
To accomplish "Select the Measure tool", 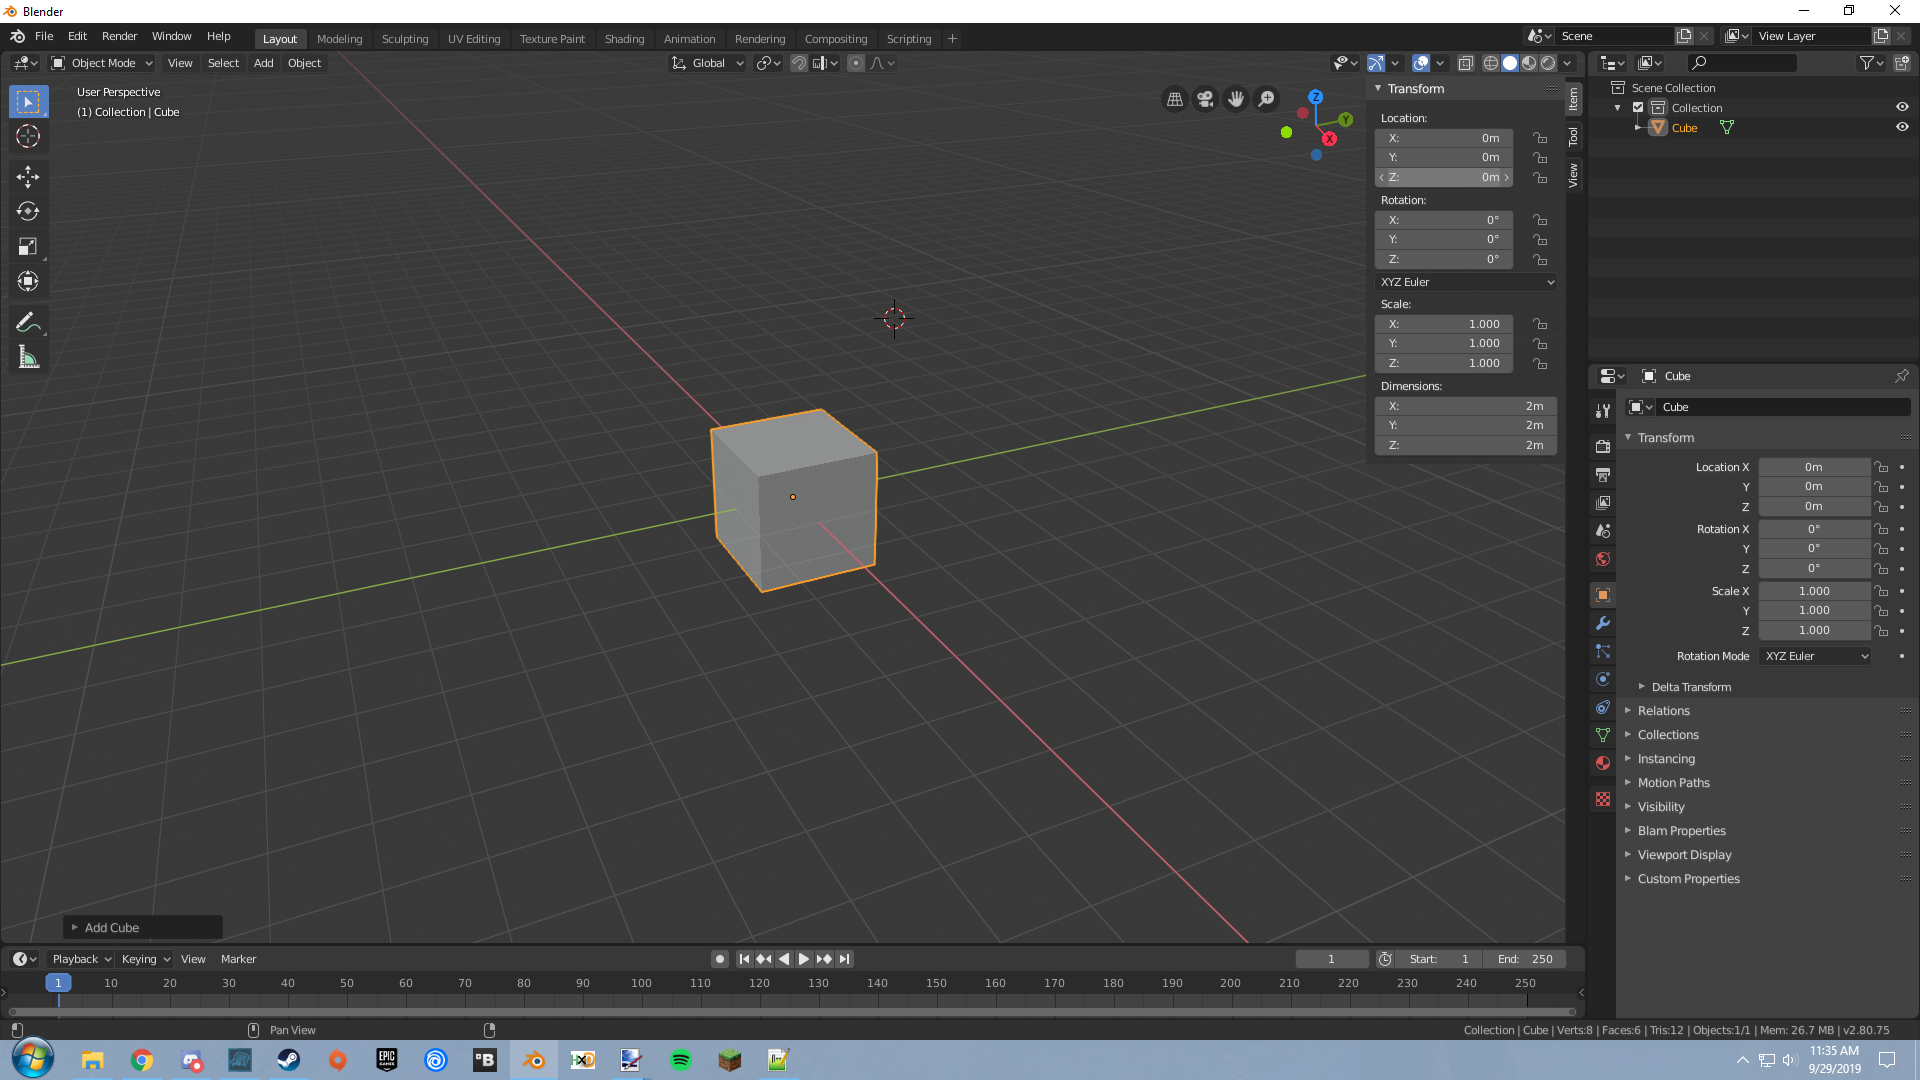I will pos(28,357).
